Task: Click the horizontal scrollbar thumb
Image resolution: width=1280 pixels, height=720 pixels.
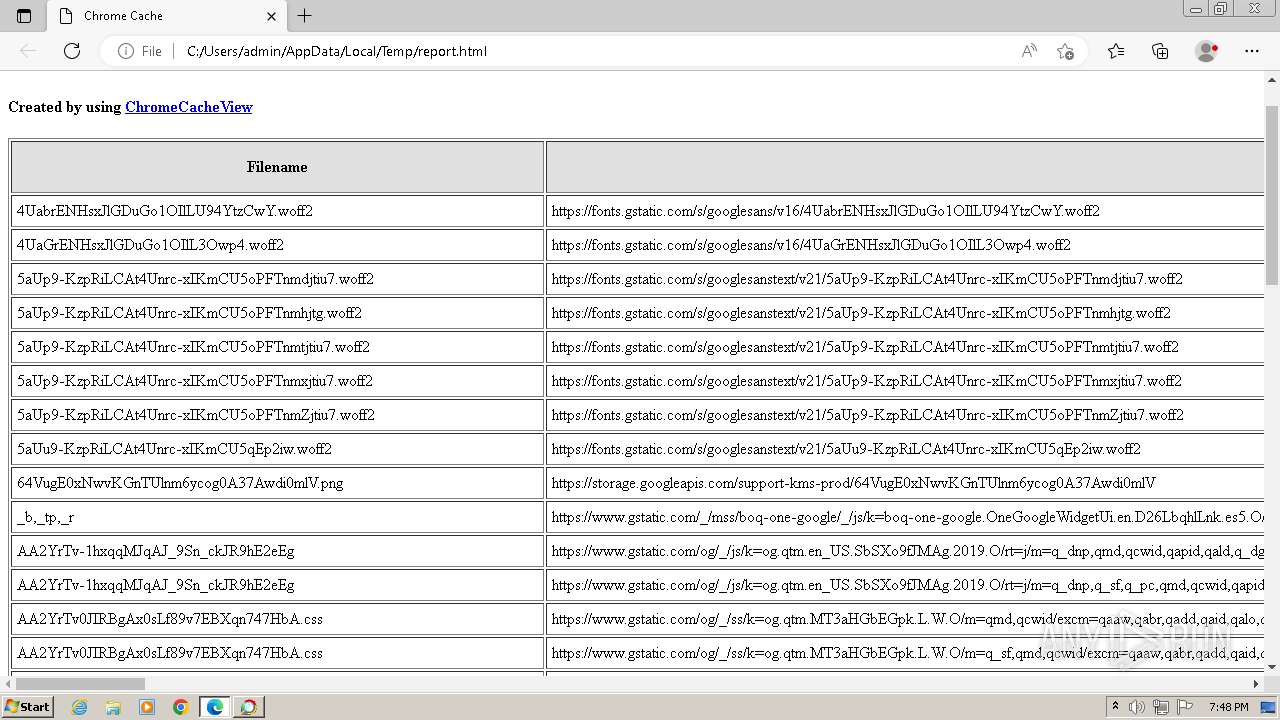Action: pos(80,684)
